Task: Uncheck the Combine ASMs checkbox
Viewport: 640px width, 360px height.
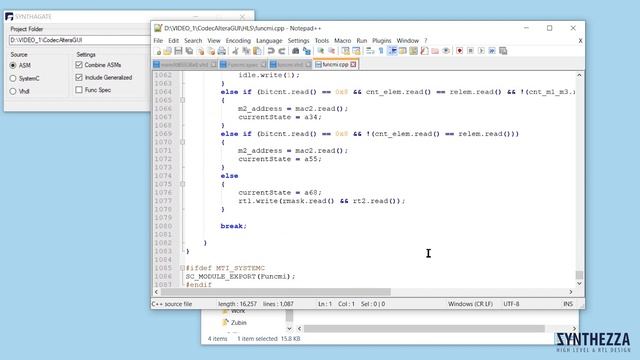Action: 79,65
